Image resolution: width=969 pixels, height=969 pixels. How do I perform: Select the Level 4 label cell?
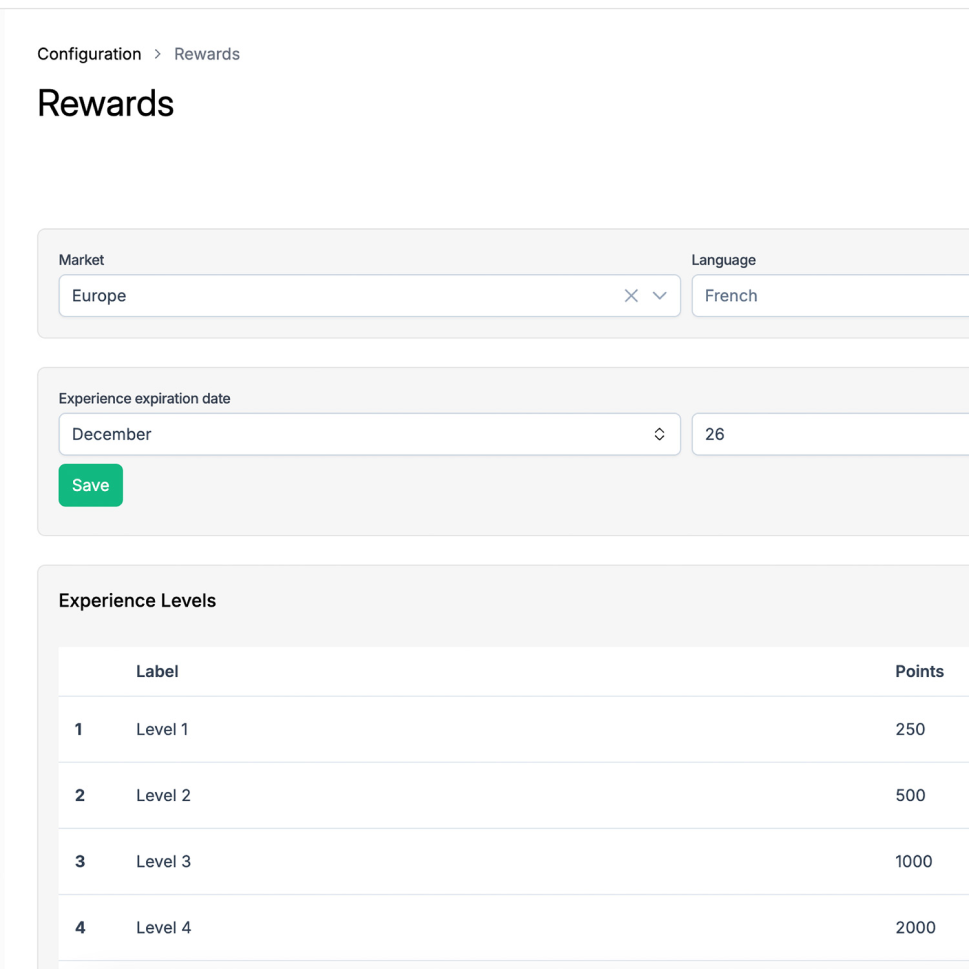click(163, 927)
